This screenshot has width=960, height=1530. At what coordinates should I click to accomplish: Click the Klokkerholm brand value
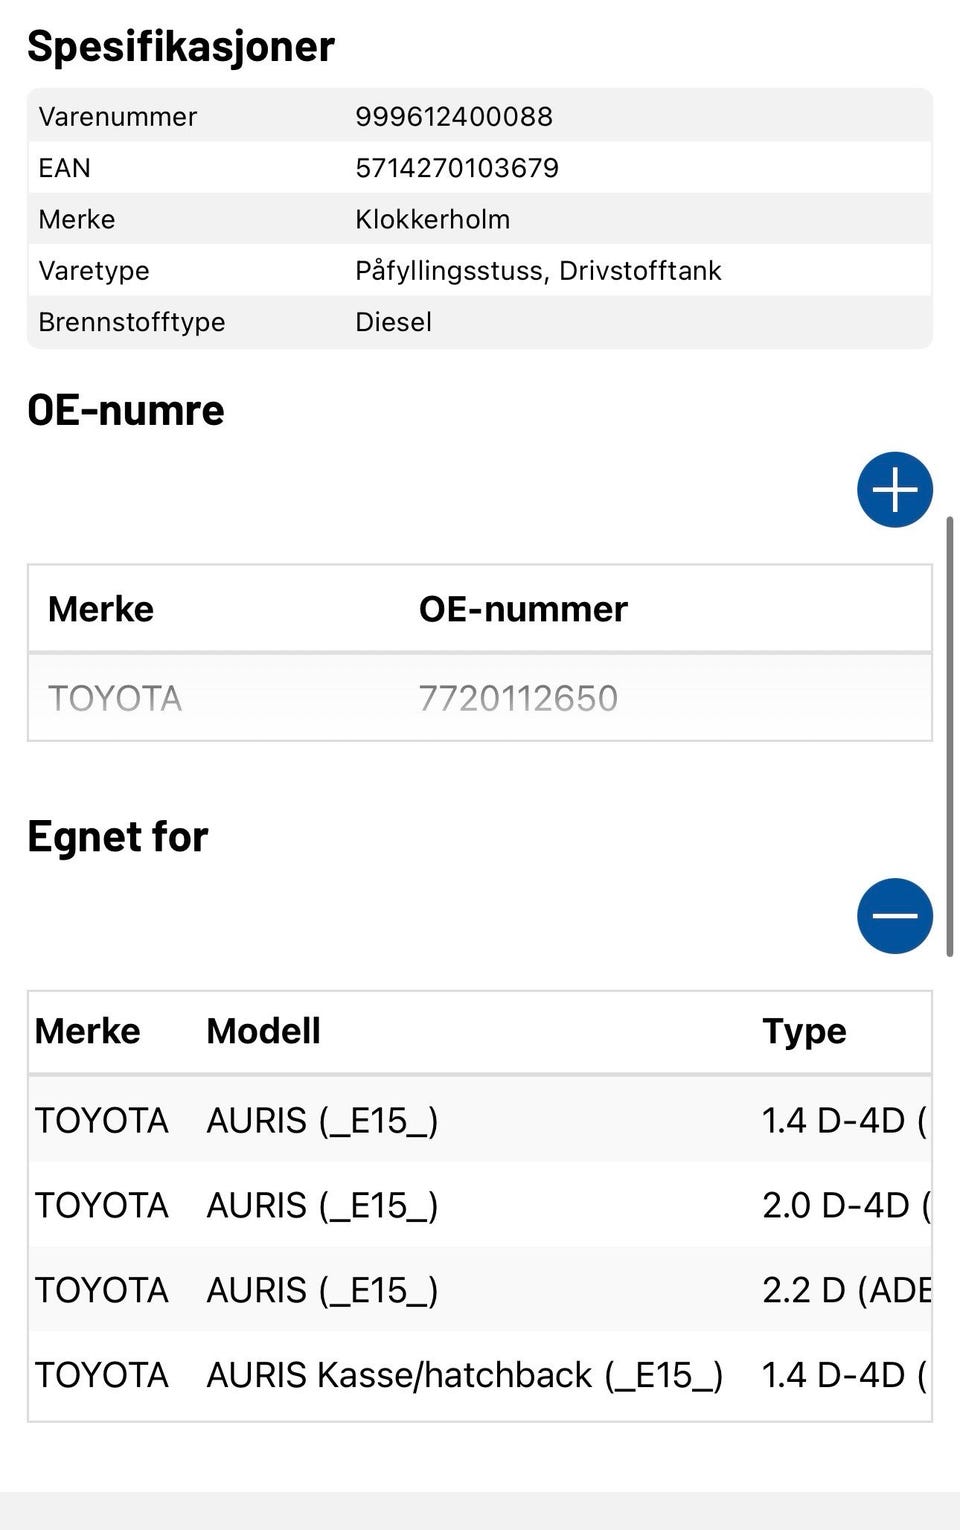click(x=432, y=219)
